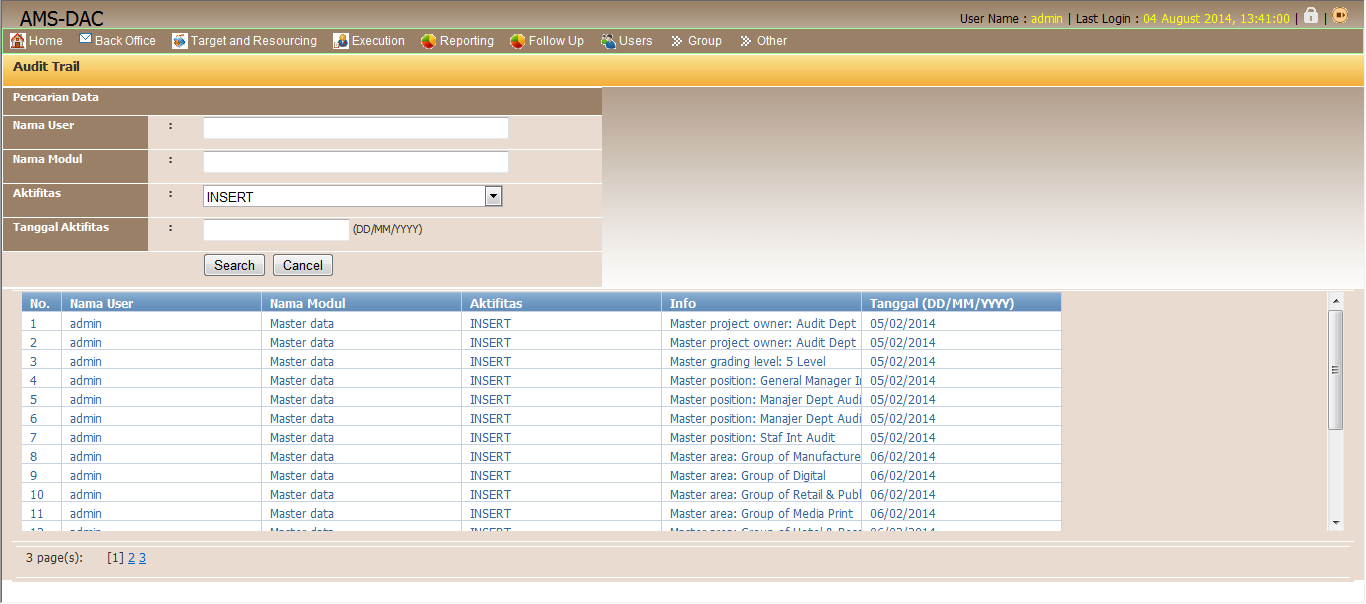The image size is (1366, 604).
Task: Click the Reporting pie chart icon
Action: coord(429,41)
